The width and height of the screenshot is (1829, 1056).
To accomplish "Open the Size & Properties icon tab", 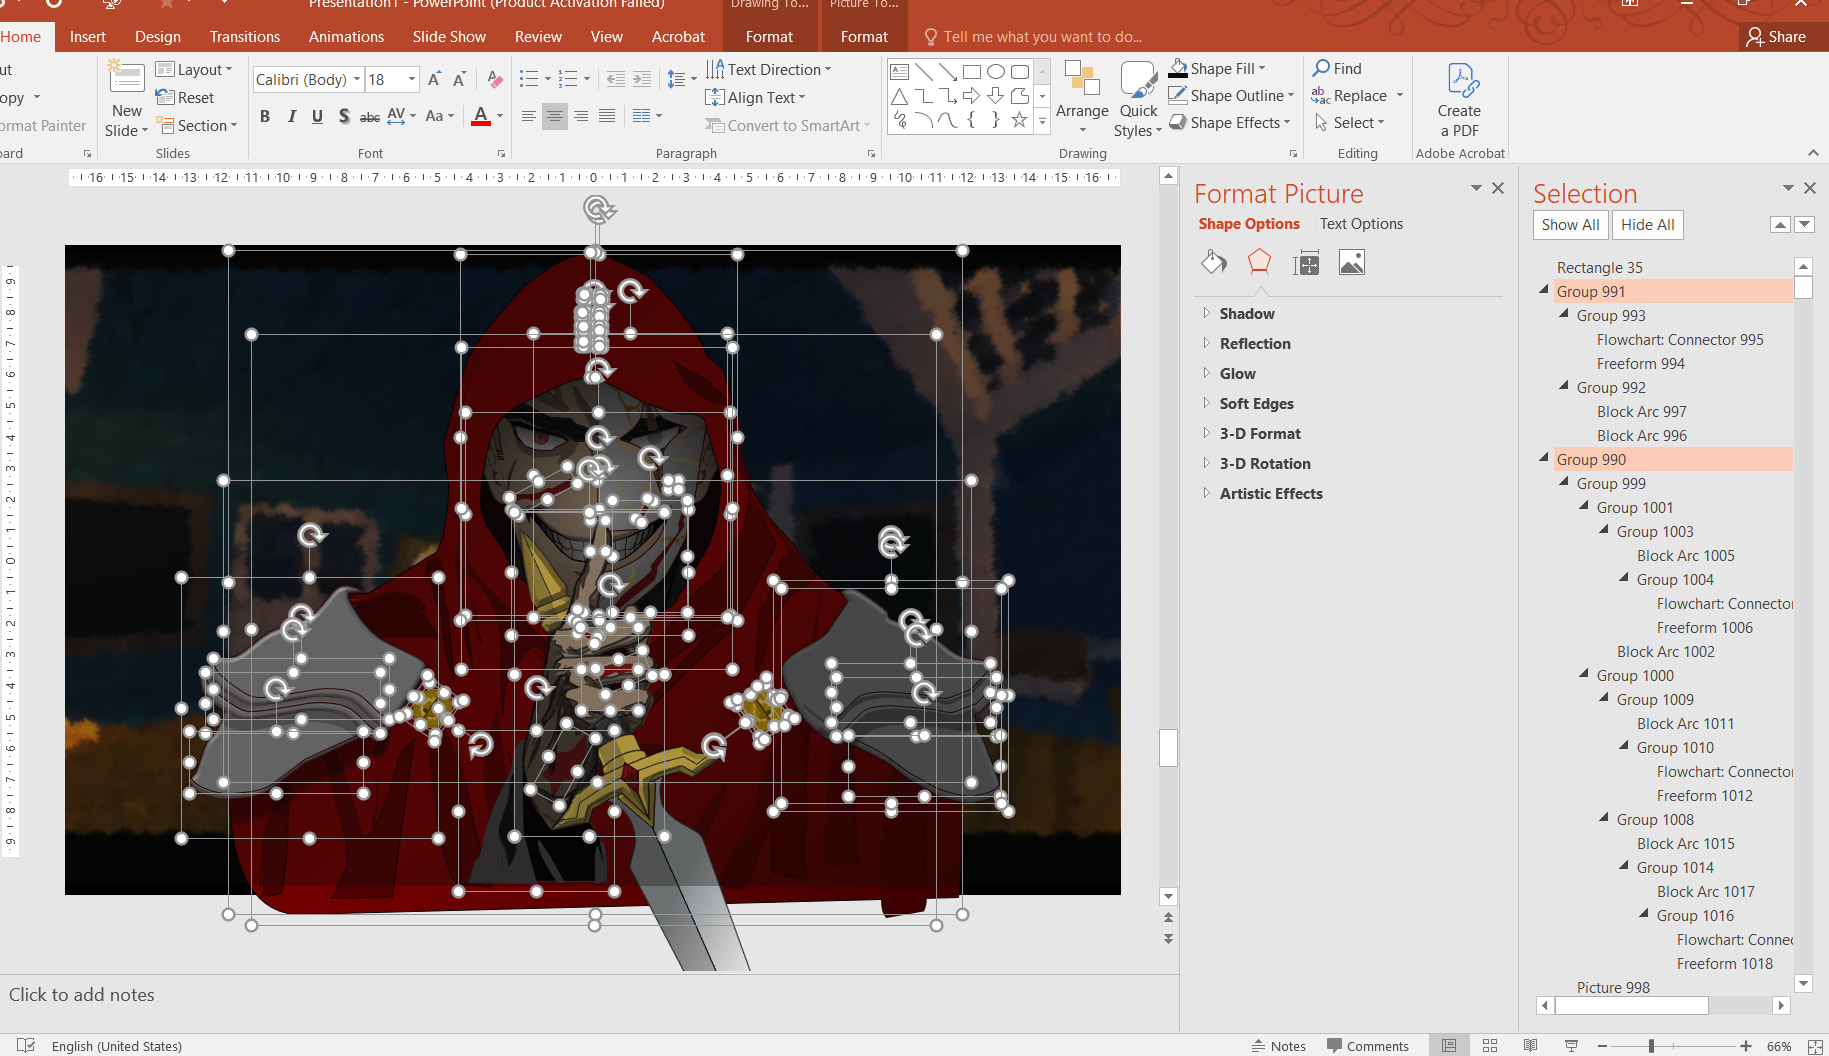I will click(1306, 263).
